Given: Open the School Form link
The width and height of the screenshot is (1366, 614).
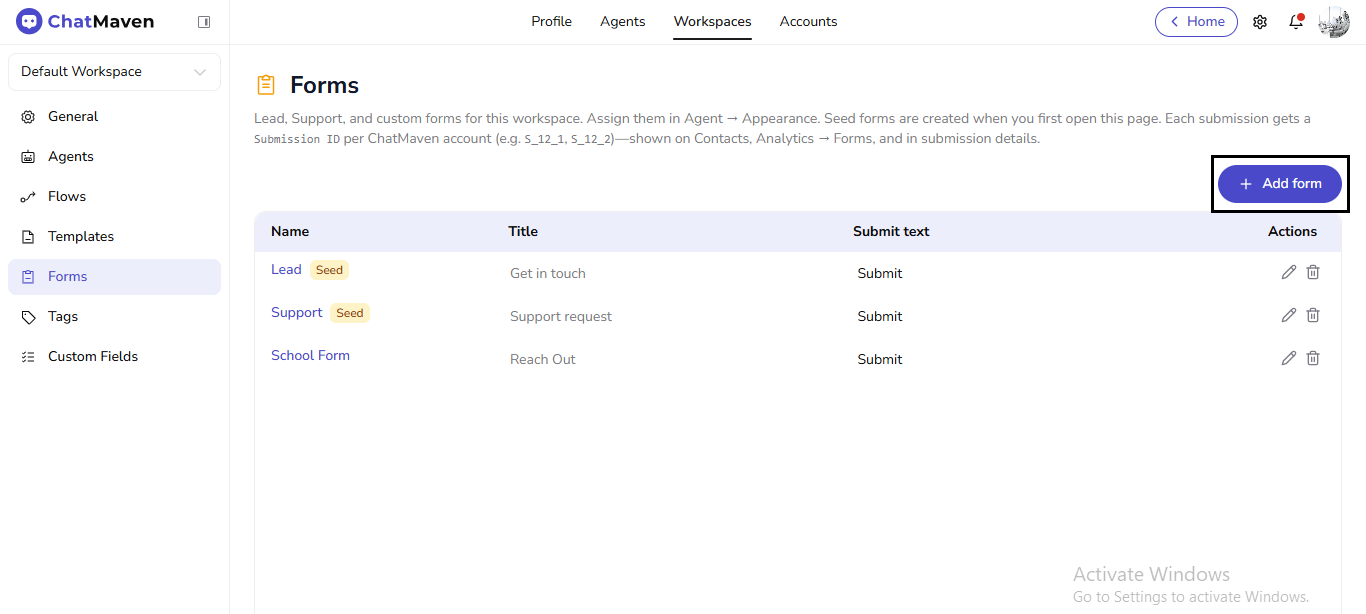Looking at the screenshot, I should [310, 355].
